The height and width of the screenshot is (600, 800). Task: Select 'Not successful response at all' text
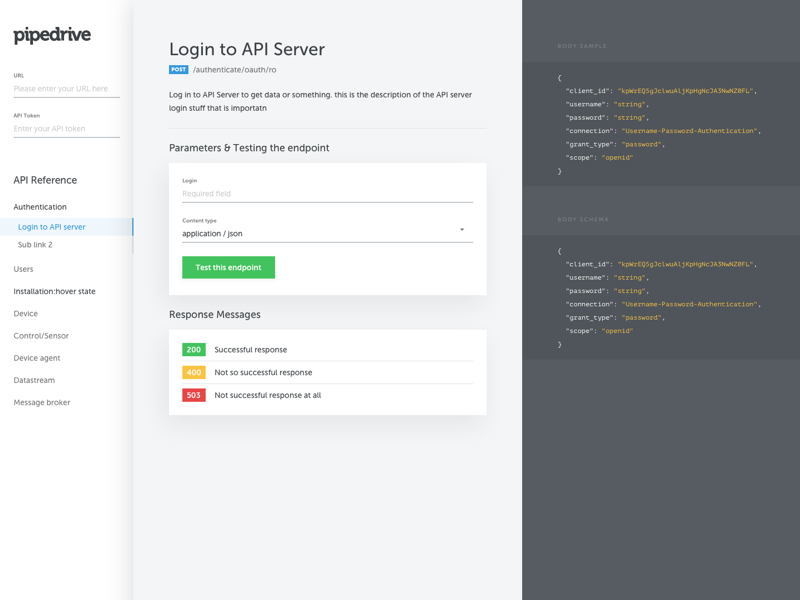[x=268, y=395]
